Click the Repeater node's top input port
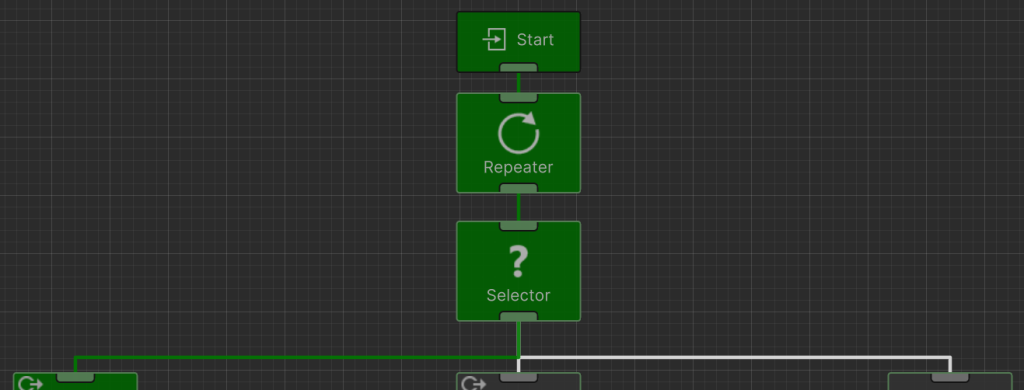 tap(519, 98)
